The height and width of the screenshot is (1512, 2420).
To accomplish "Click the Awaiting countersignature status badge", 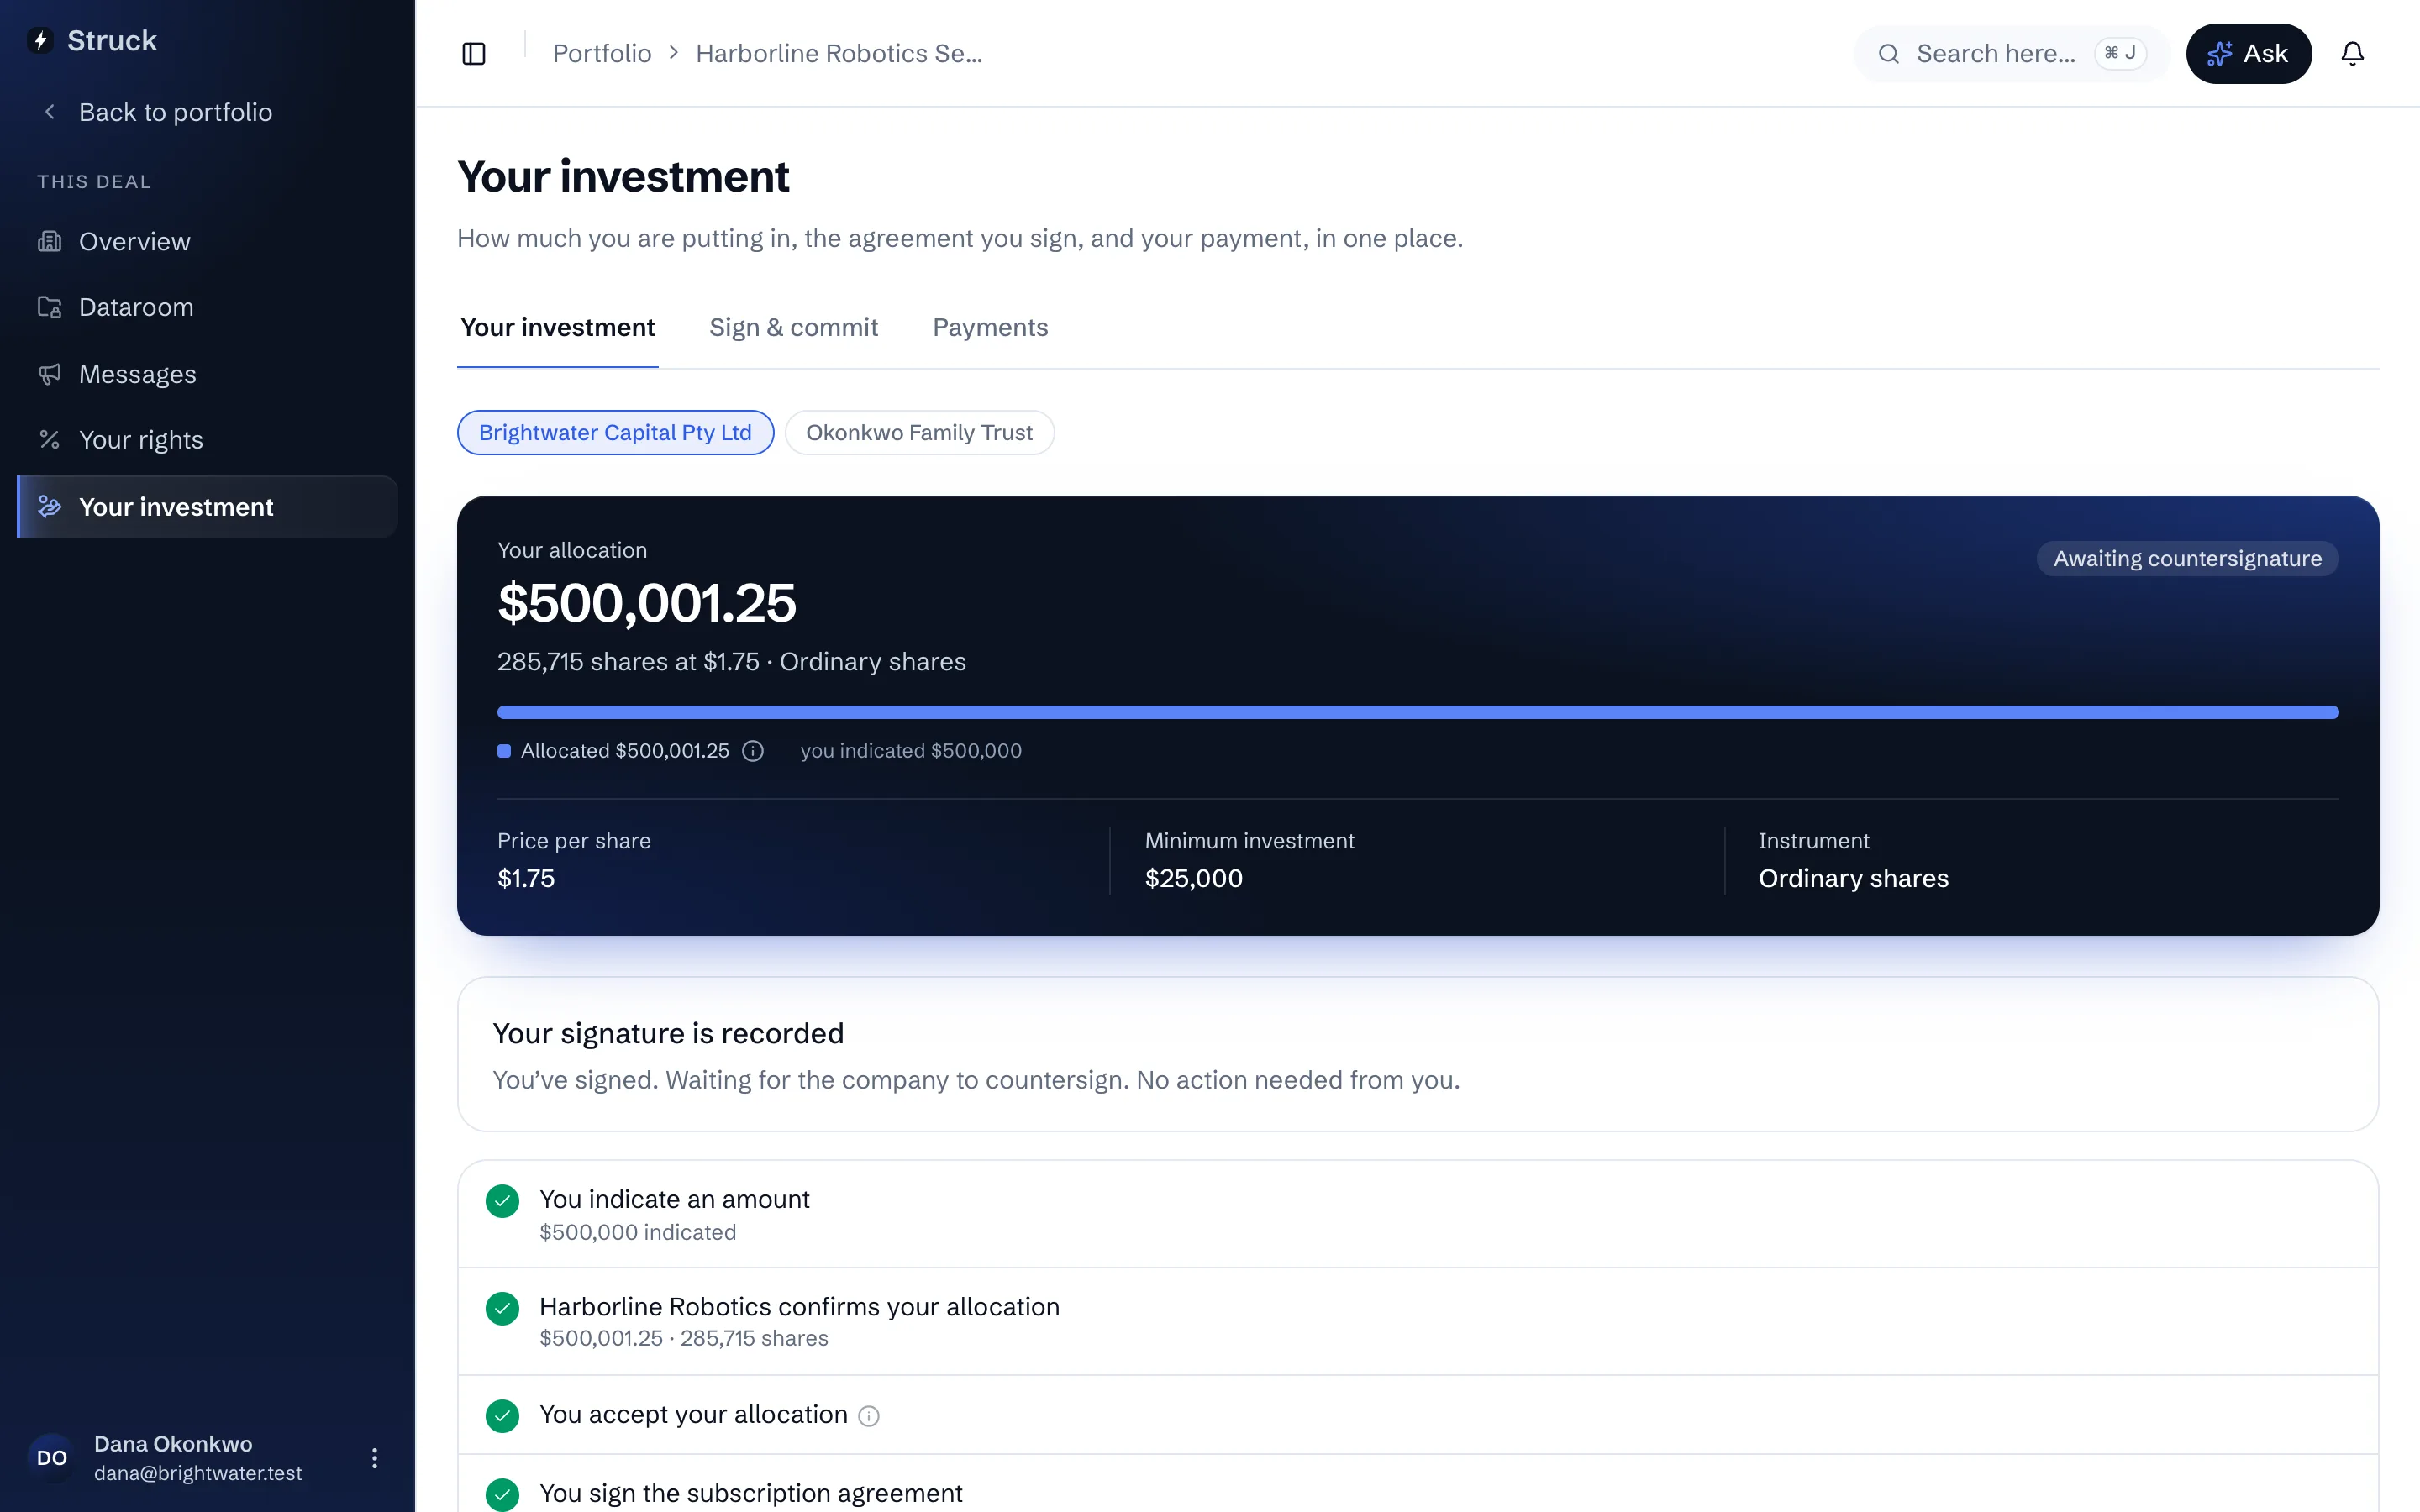I will [2187, 558].
